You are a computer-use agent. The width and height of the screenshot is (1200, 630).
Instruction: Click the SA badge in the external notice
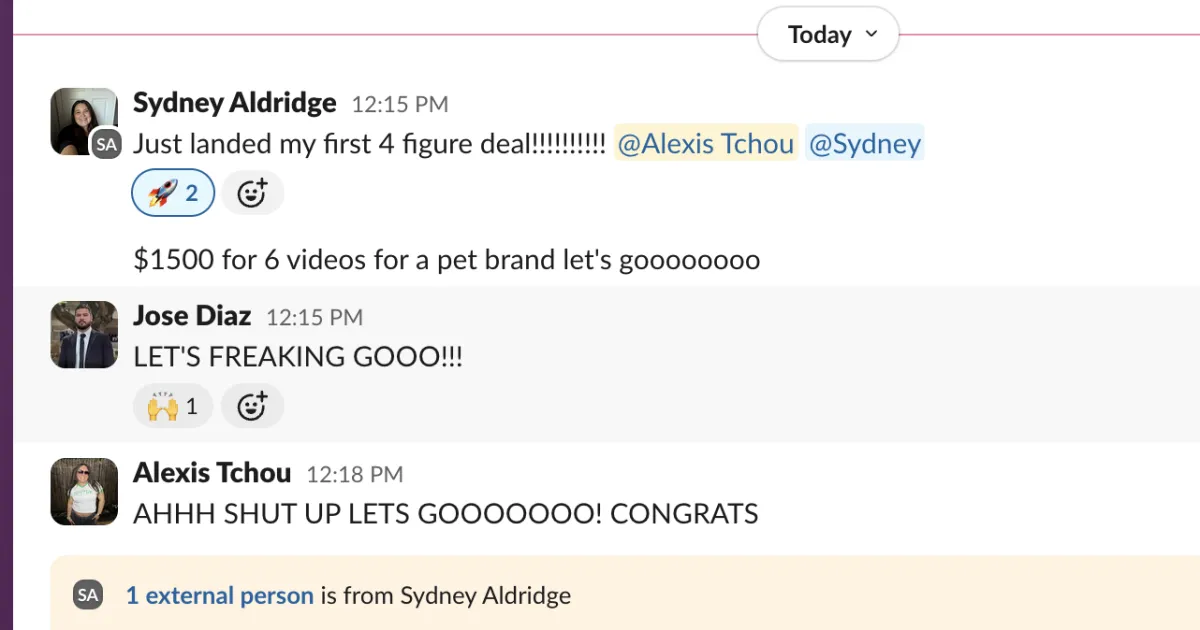tap(88, 596)
